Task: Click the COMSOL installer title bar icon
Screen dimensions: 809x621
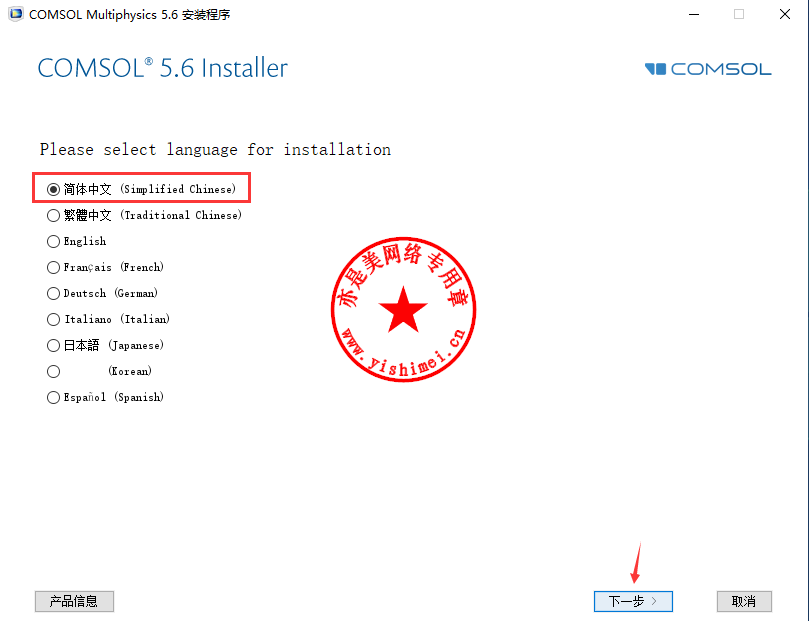Action: [16, 14]
